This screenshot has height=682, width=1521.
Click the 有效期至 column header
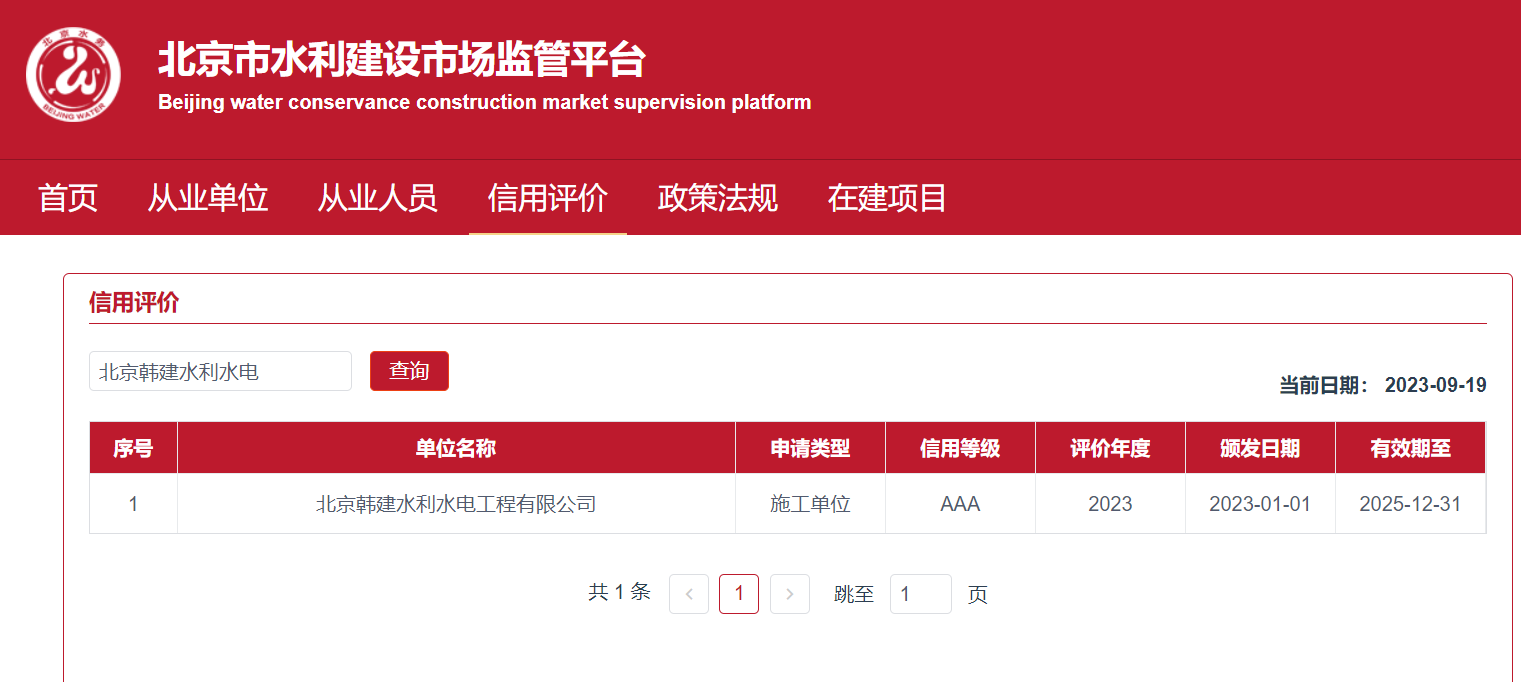click(x=1410, y=448)
